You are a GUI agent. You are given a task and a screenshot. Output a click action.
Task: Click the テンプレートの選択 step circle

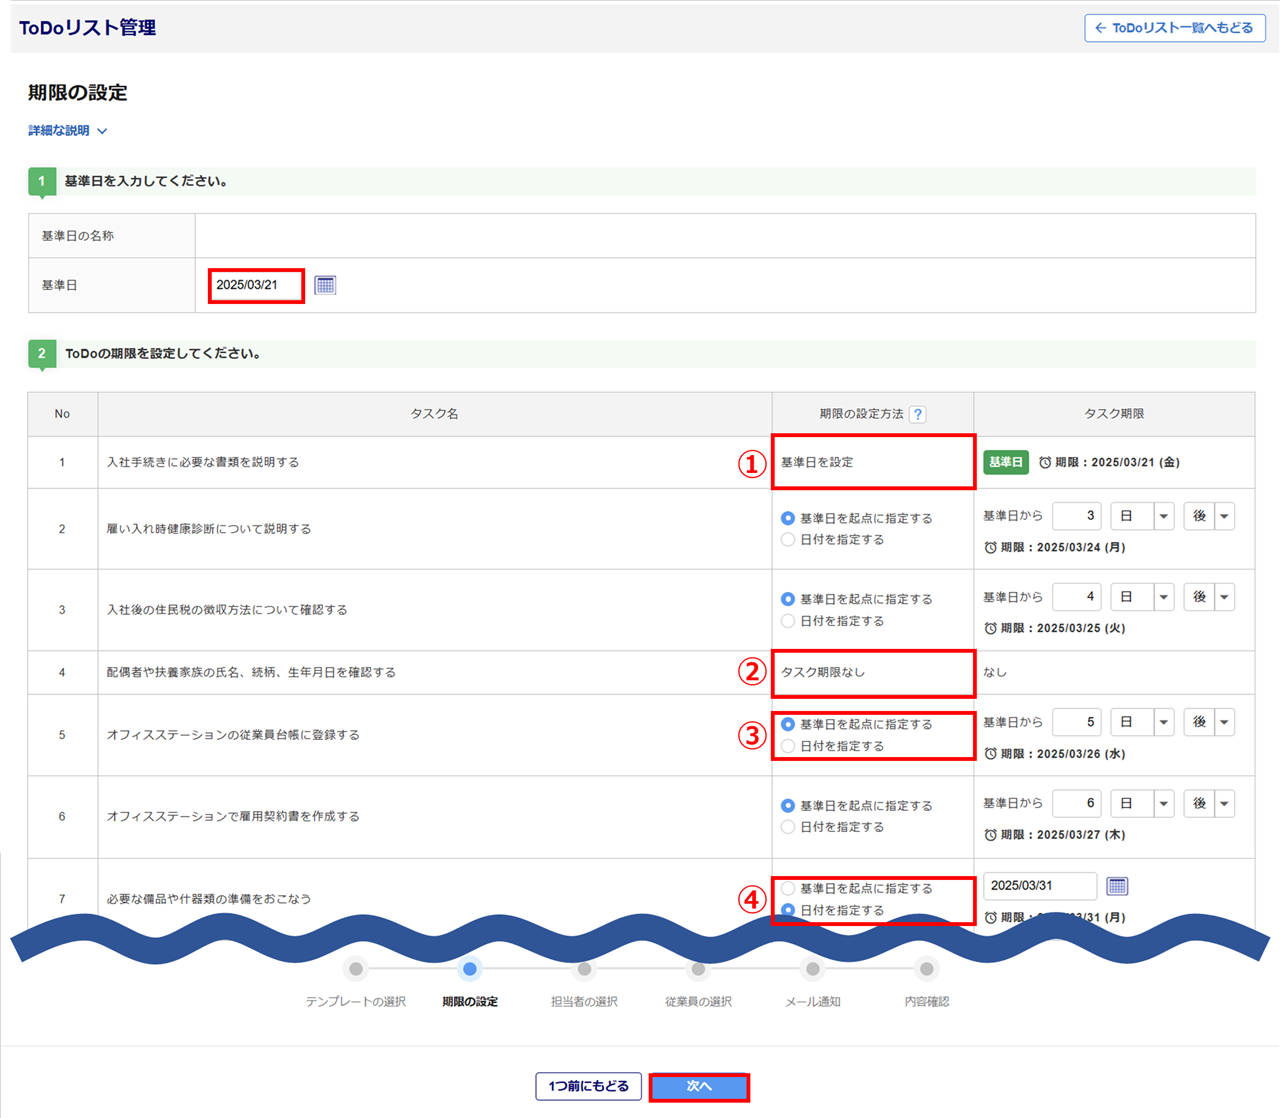[356, 968]
